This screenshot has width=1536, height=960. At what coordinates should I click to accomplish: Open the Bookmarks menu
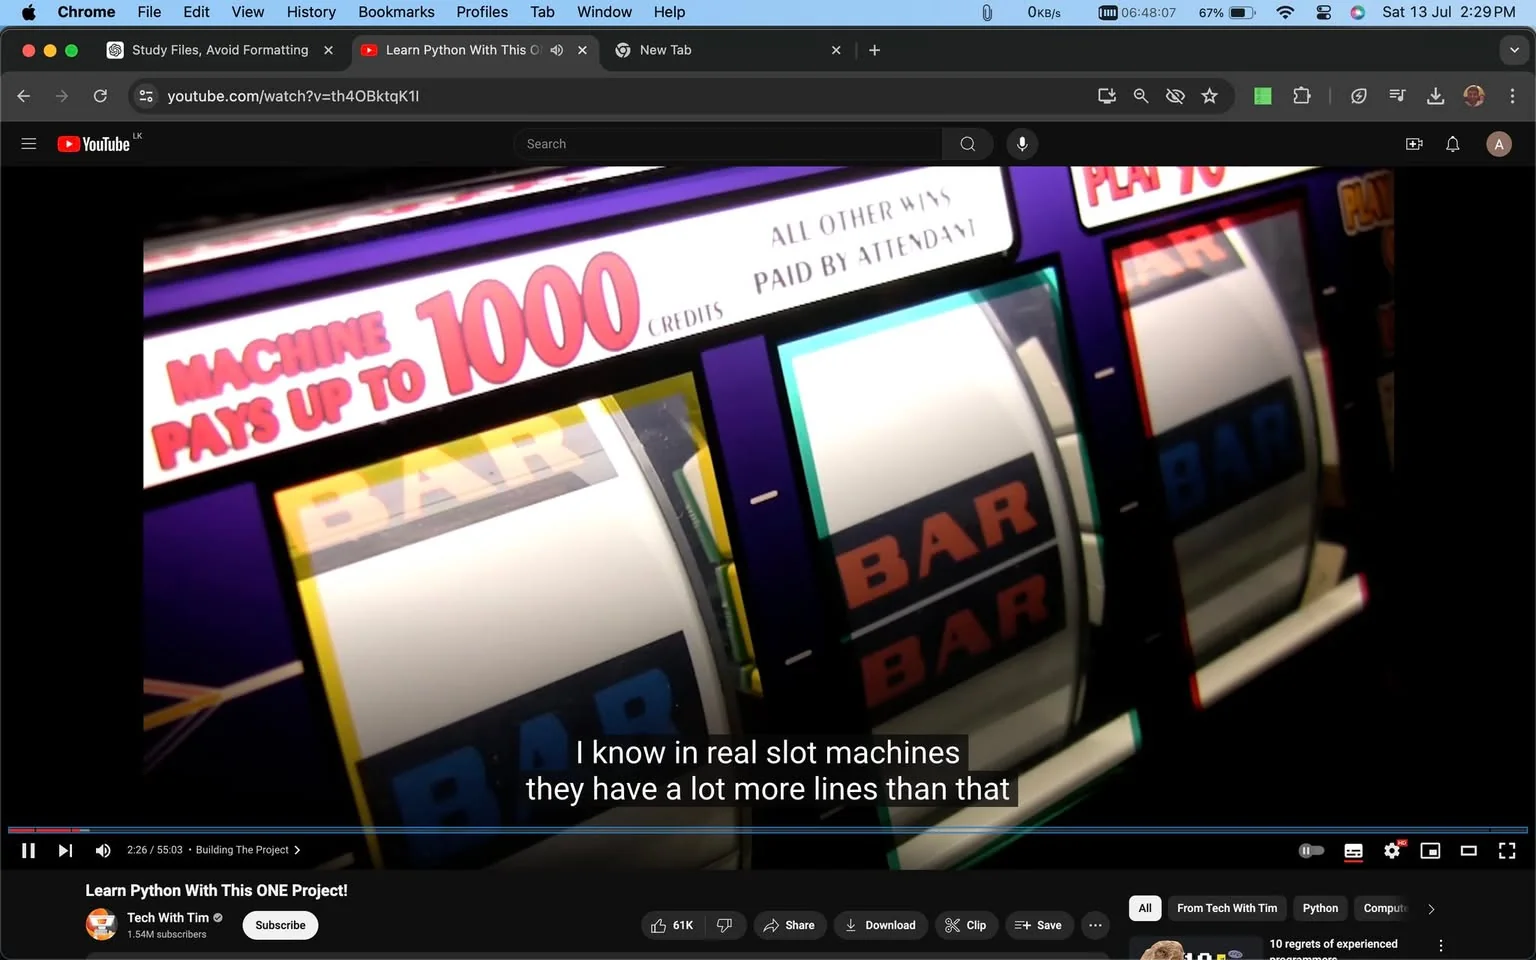pos(396,12)
